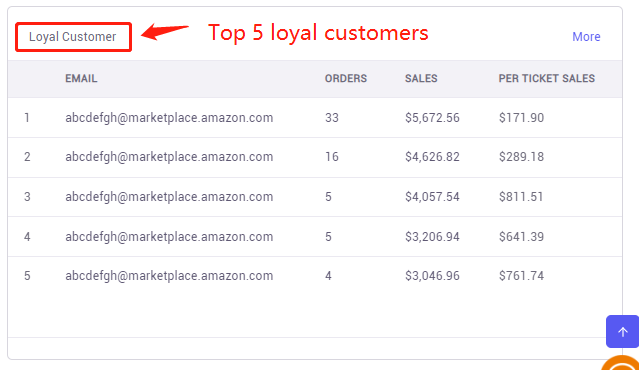Select the rank 3 customer email
This screenshot has height=370, width=639.
coord(169,197)
